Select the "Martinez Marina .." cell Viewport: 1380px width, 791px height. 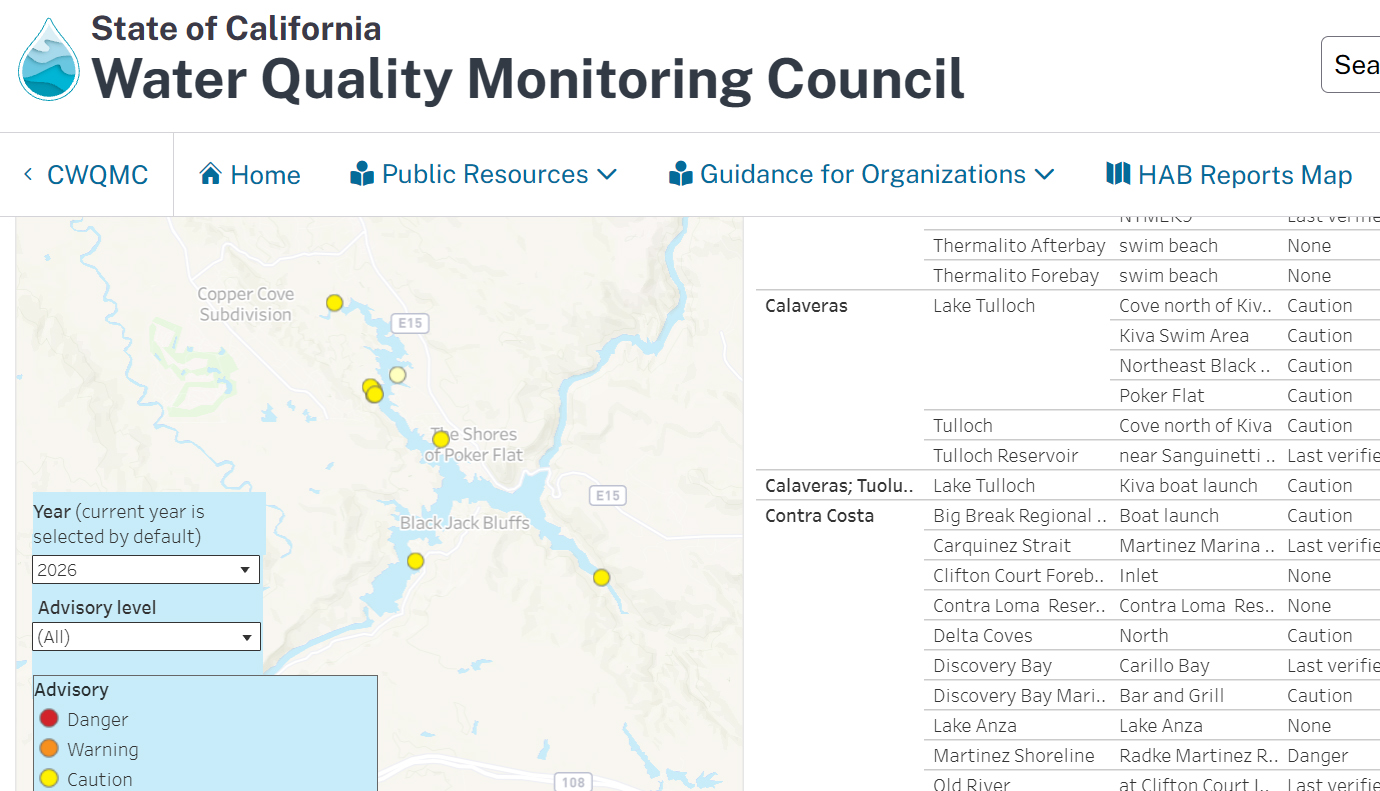1195,546
